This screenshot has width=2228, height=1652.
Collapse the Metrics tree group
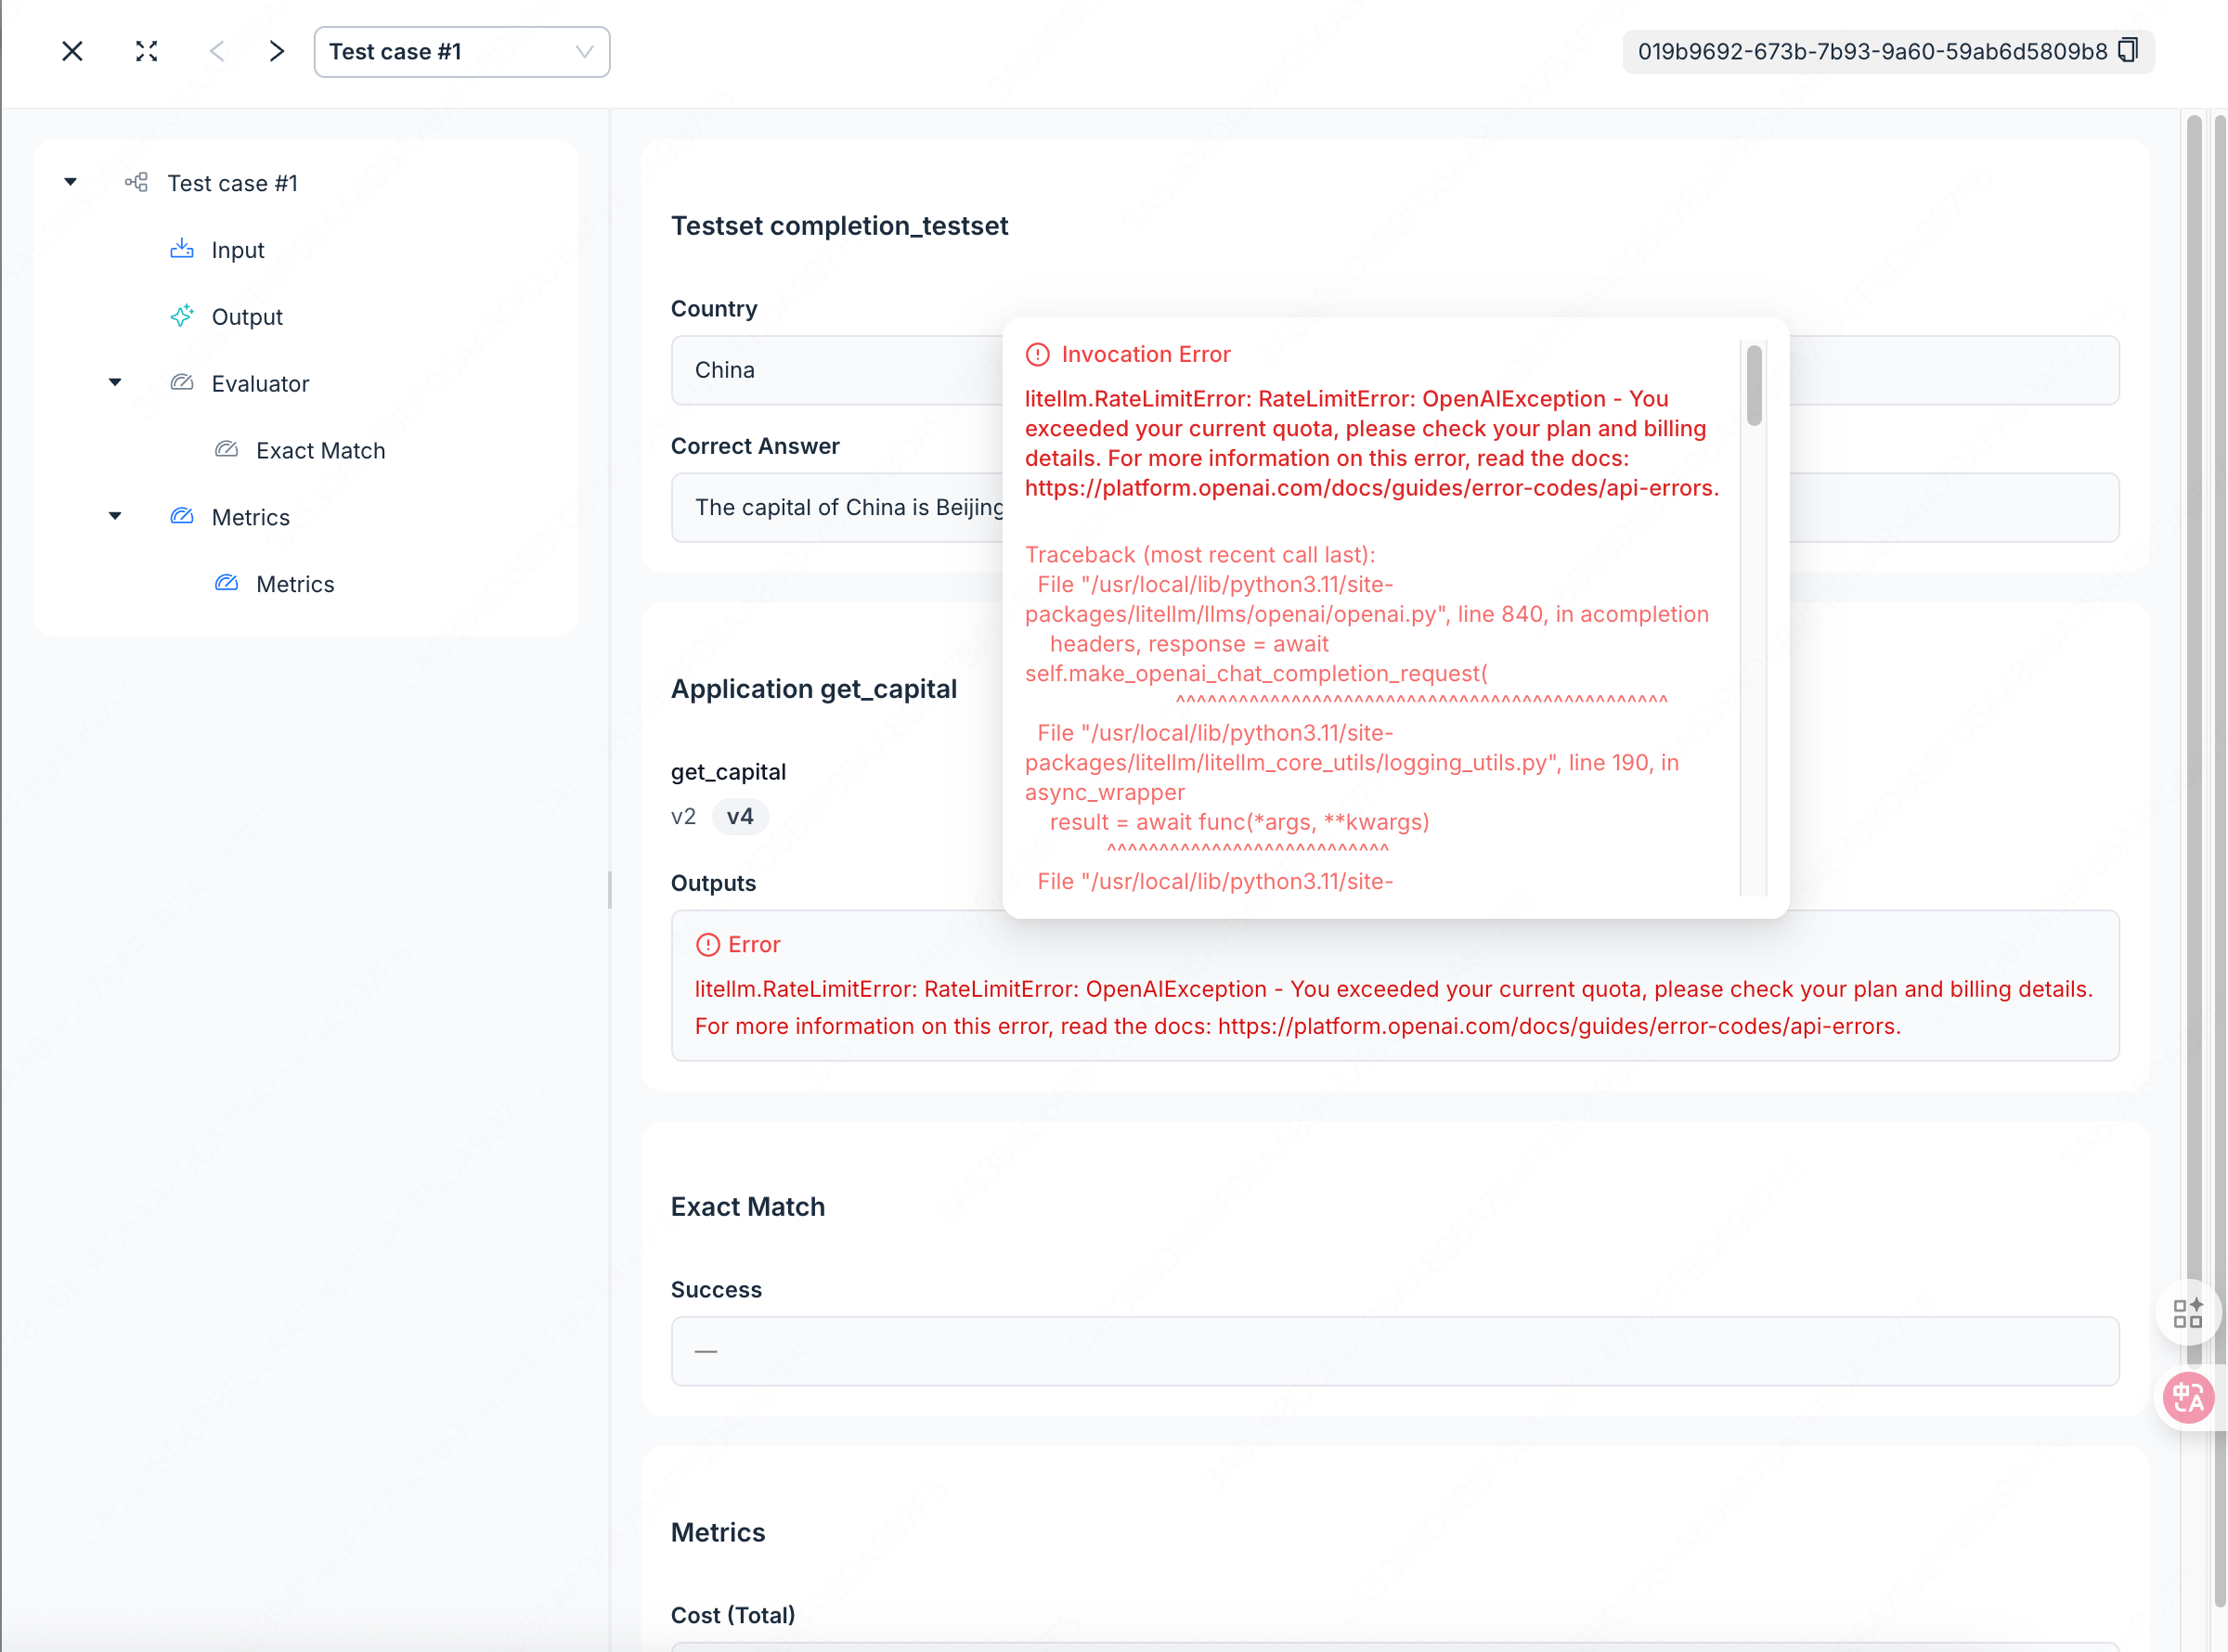(x=115, y=516)
